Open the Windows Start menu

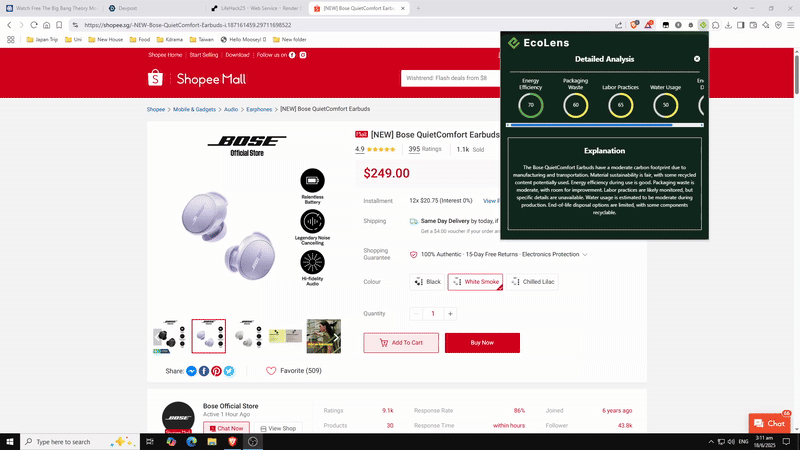pyautogui.click(x=10, y=441)
